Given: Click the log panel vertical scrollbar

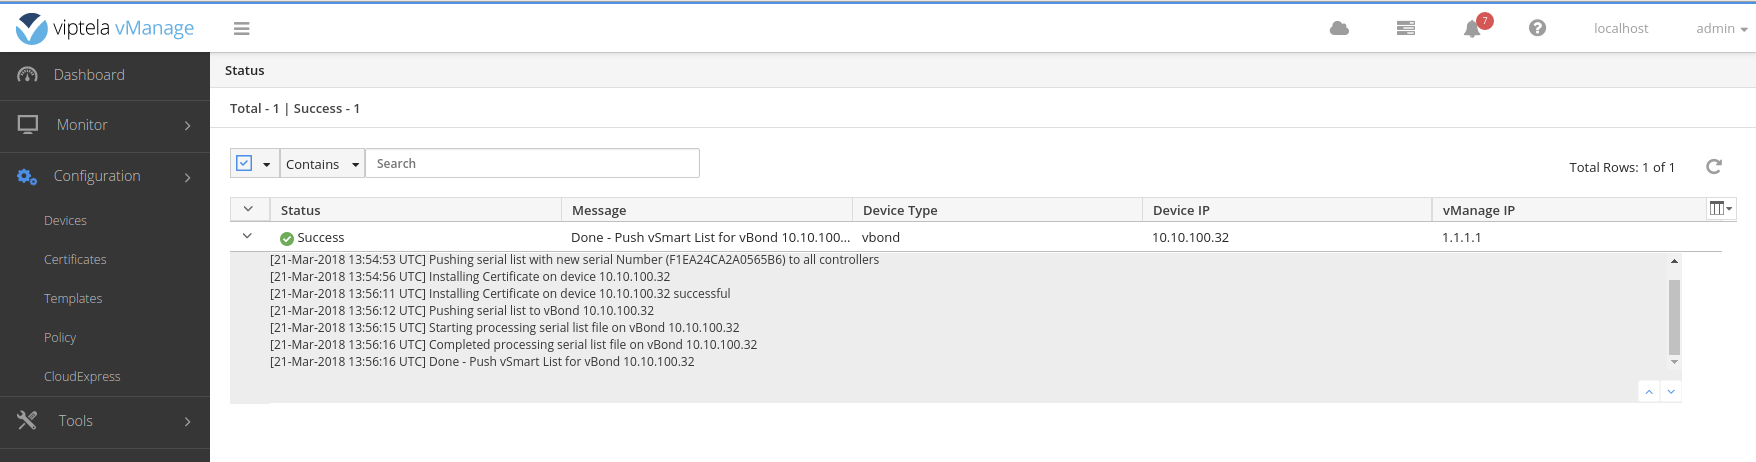Looking at the screenshot, I should [x=1674, y=317].
